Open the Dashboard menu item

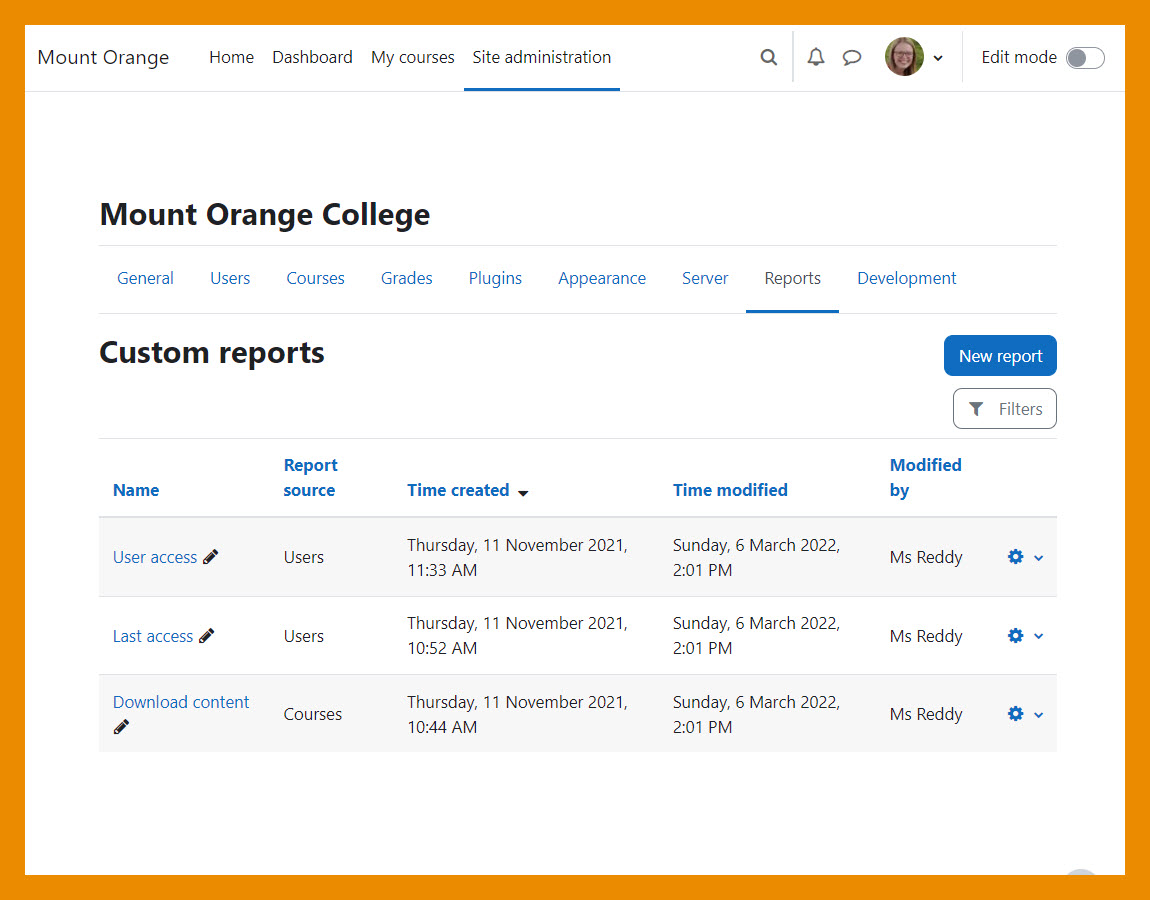(x=312, y=58)
